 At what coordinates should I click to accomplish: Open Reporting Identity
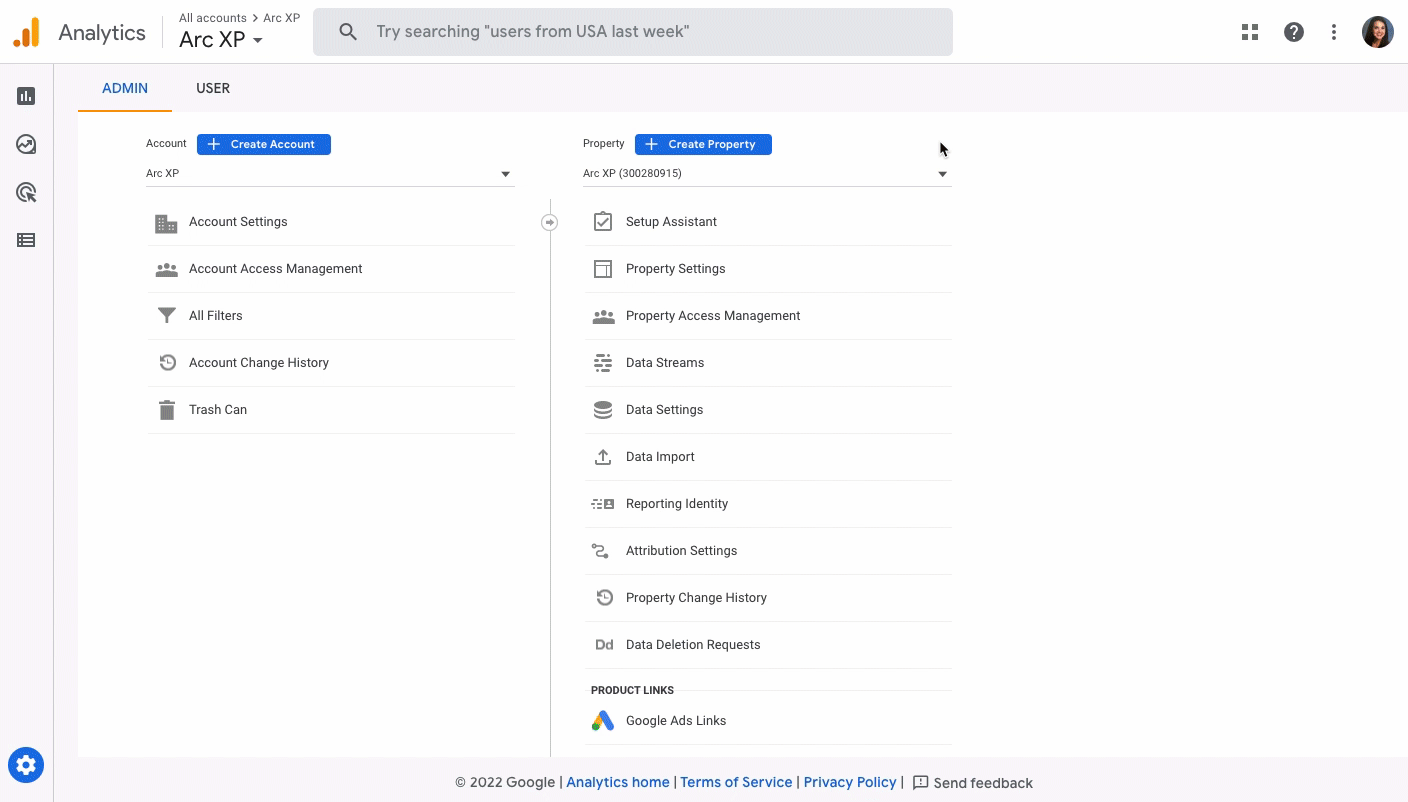tap(677, 504)
